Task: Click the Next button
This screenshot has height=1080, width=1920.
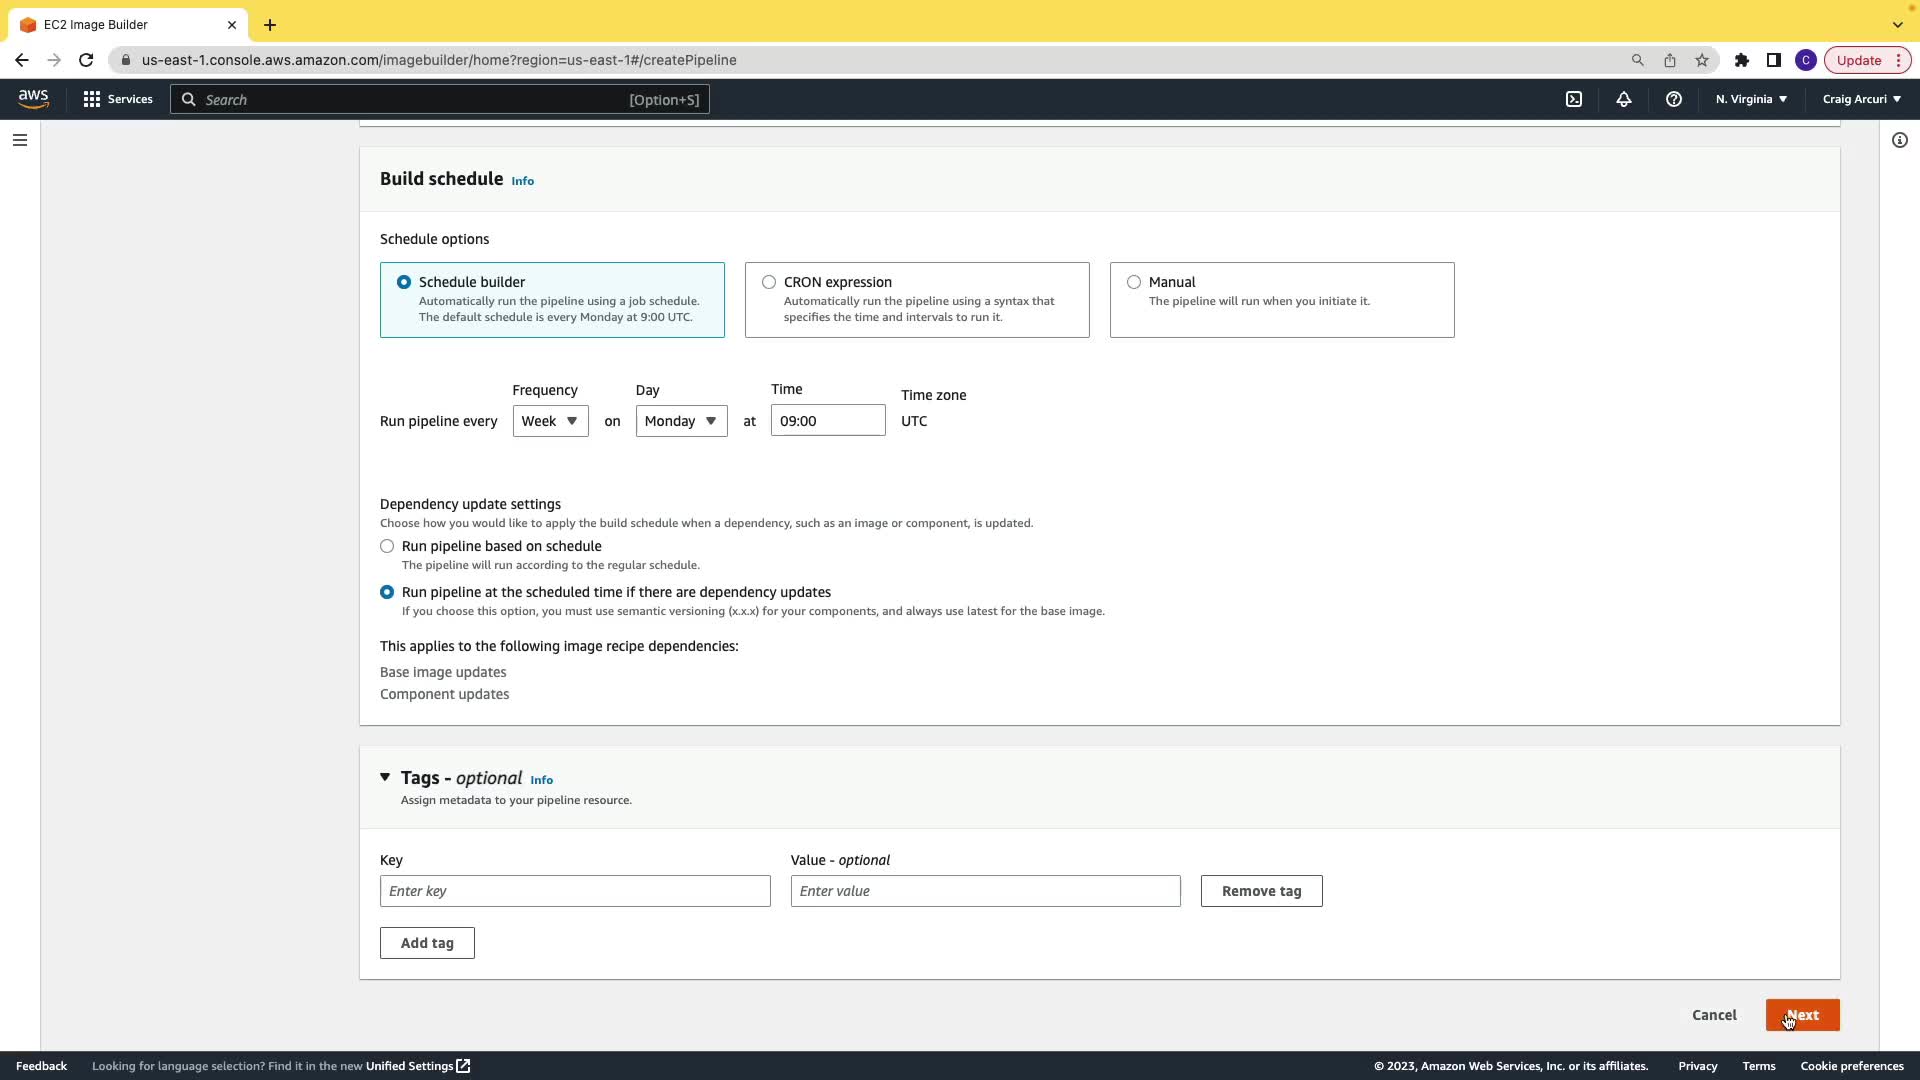Action: coord(1802,1015)
